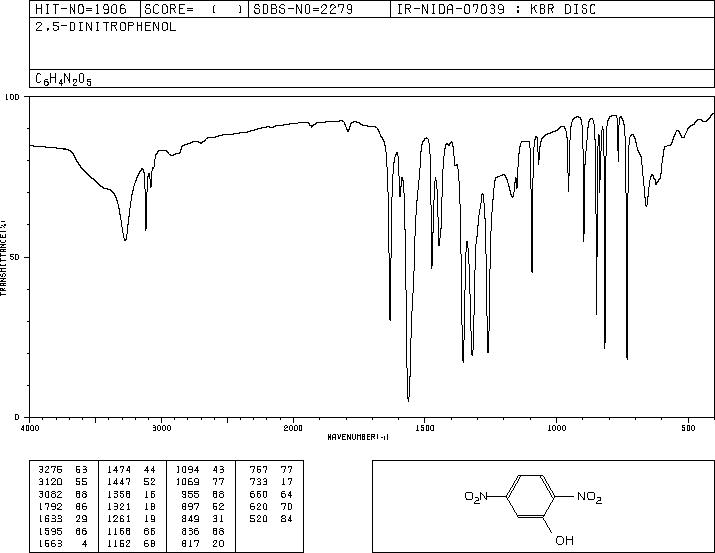Viewport: 715px width, 553px height.
Task: Click the compound name 2,5-DINITROPHENOL
Action: (105, 27)
